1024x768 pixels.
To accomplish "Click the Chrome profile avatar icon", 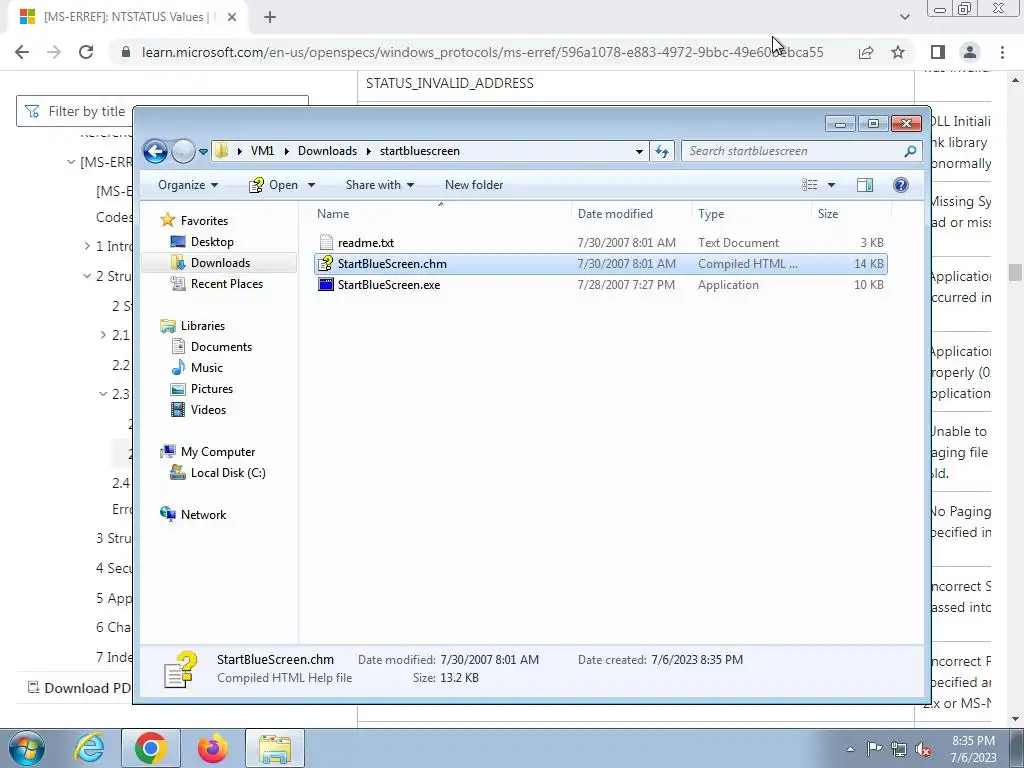I will pyautogui.click(x=970, y=52).
